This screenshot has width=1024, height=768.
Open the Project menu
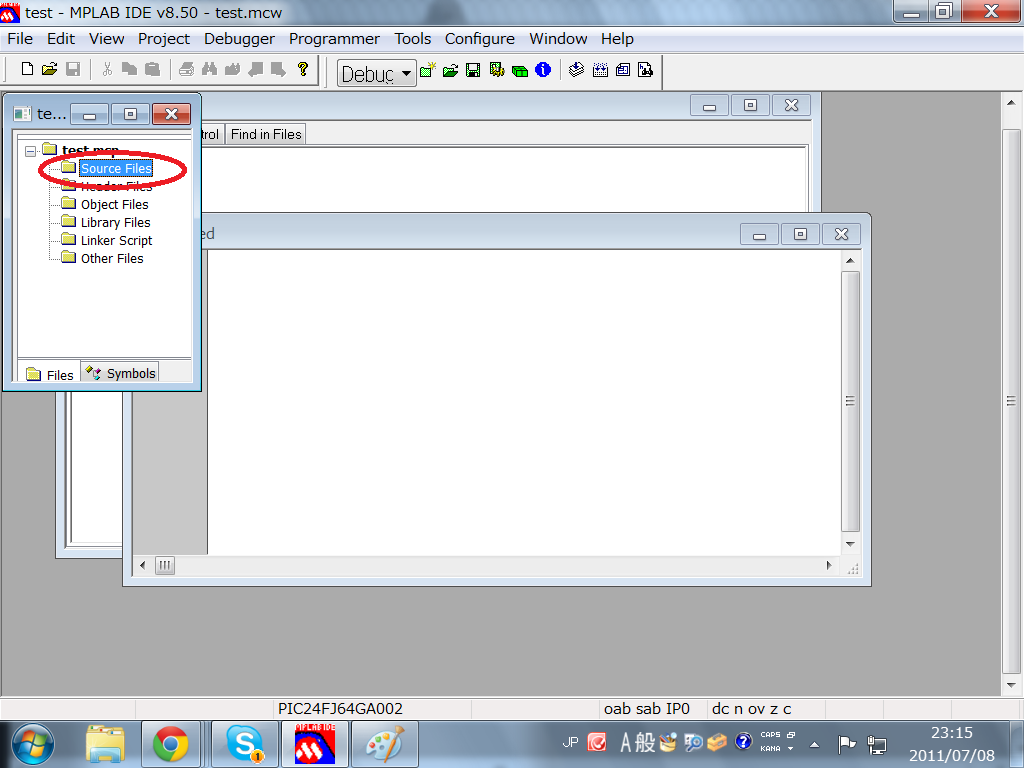(164, 39)
